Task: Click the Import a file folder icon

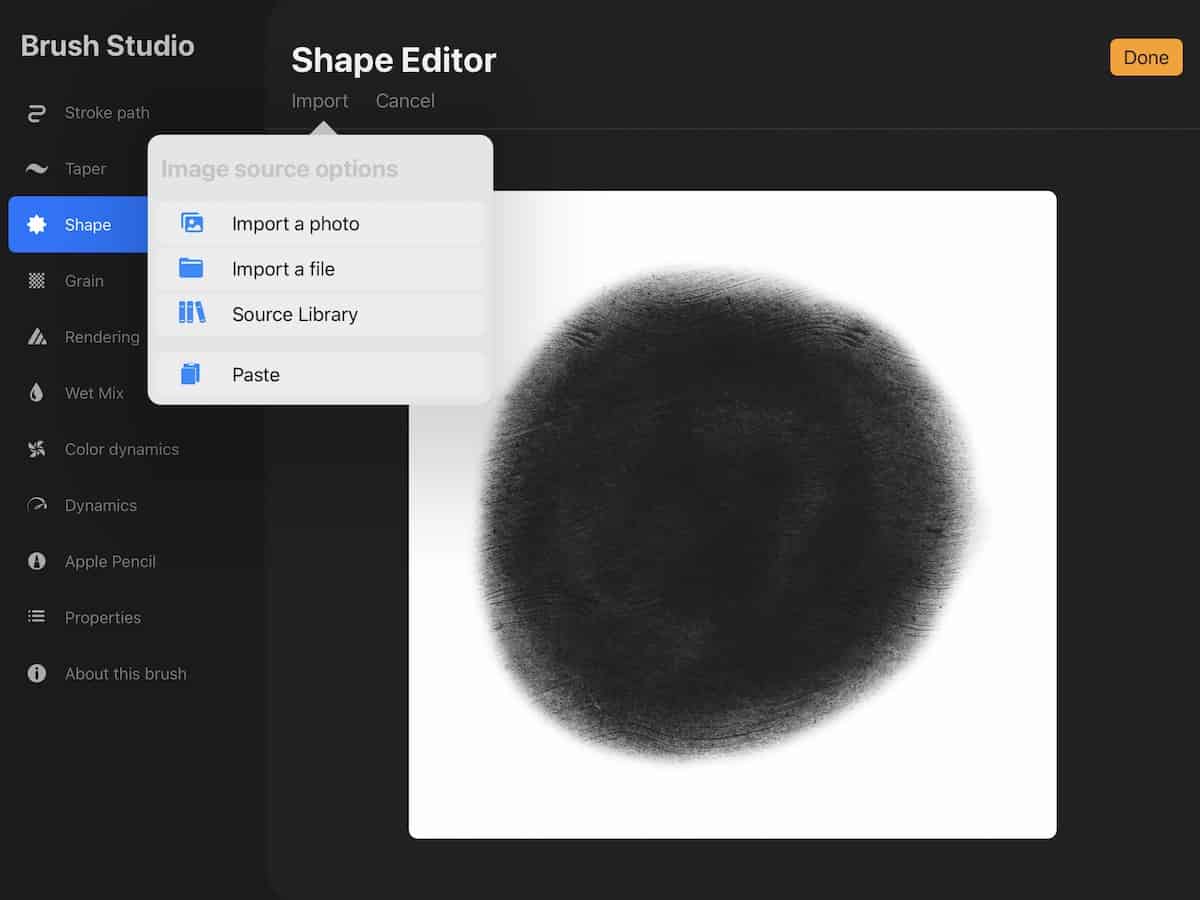Action: pos(191,268)
